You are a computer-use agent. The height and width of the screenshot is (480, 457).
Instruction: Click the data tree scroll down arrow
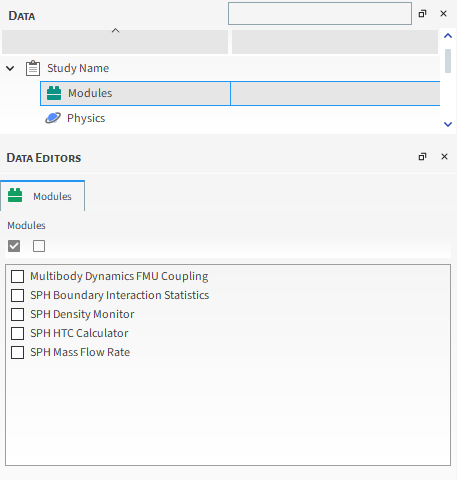[x=448, y=124]
